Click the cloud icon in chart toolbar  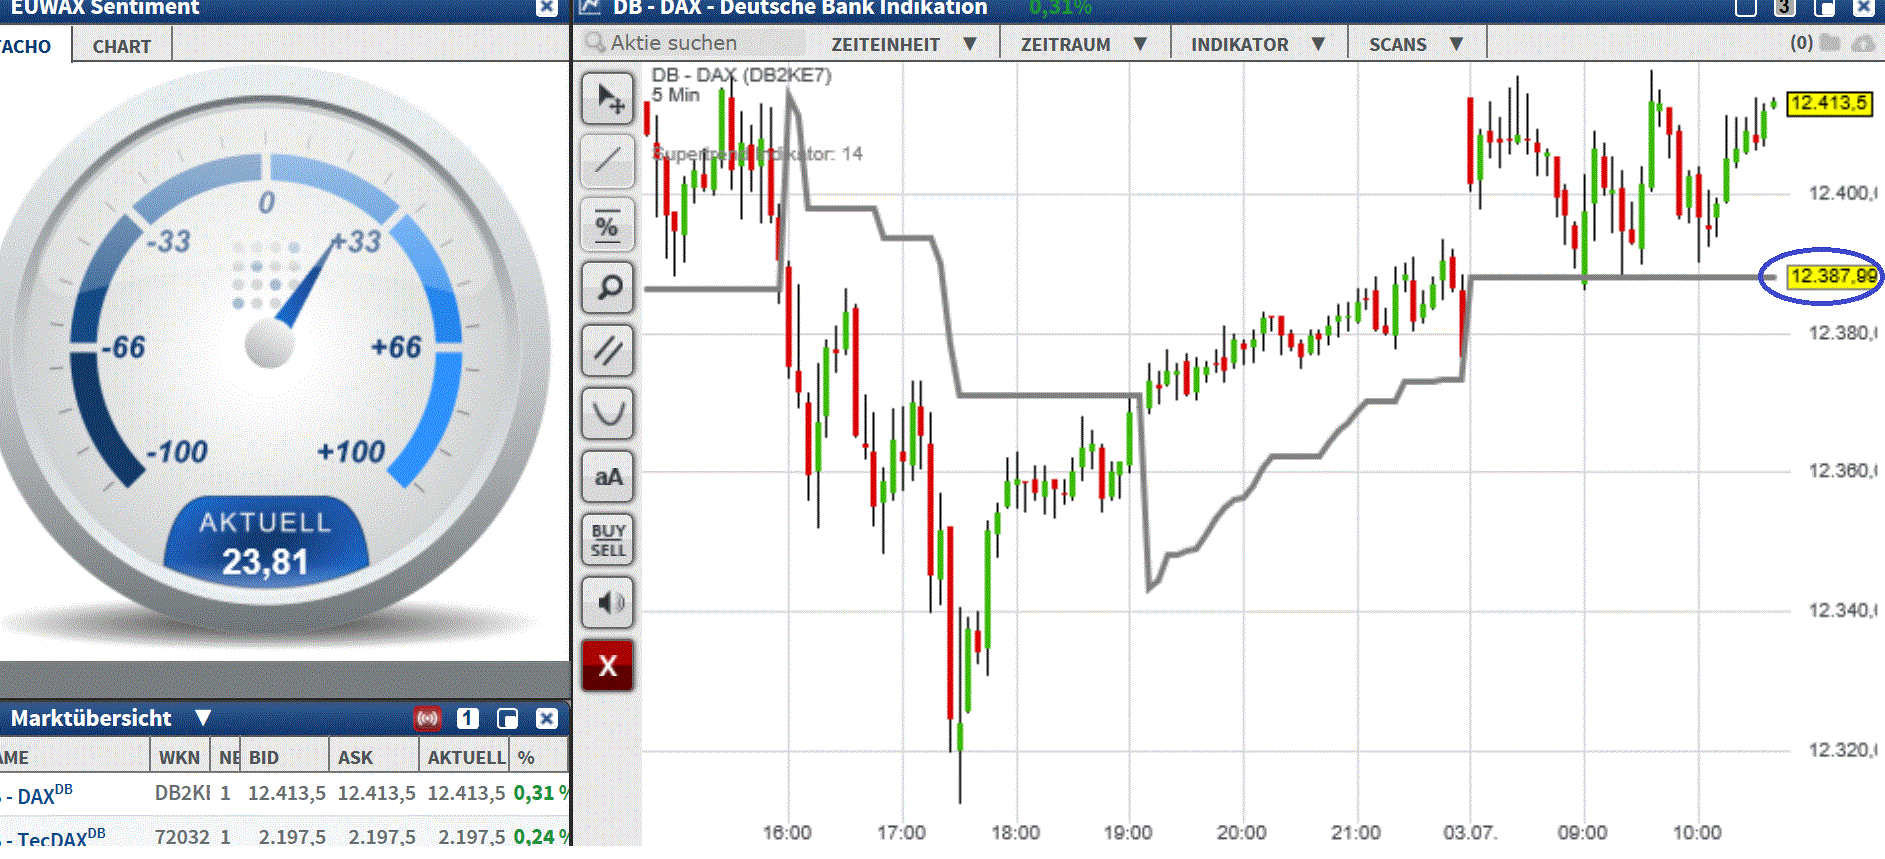click(1863, 43)
